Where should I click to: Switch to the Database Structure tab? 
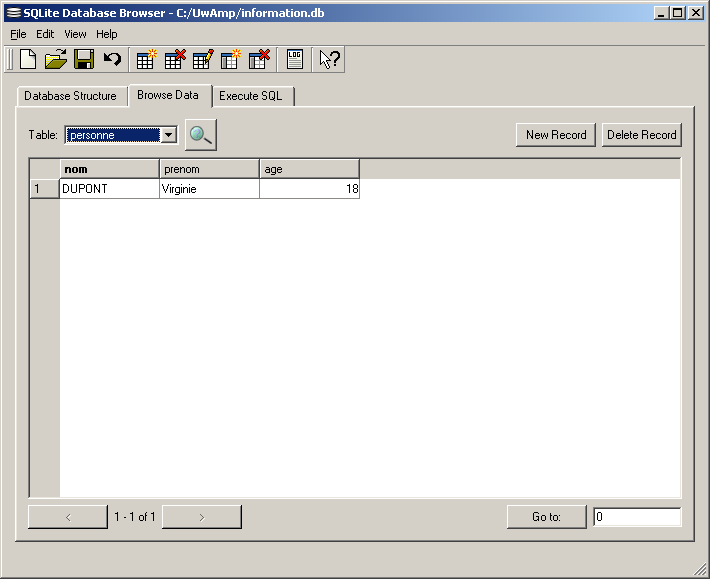[70, 96]
